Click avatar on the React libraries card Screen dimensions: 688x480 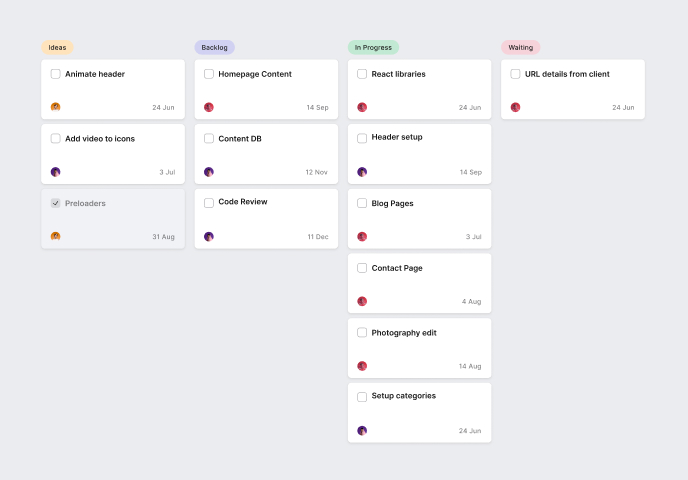(362, 107)
